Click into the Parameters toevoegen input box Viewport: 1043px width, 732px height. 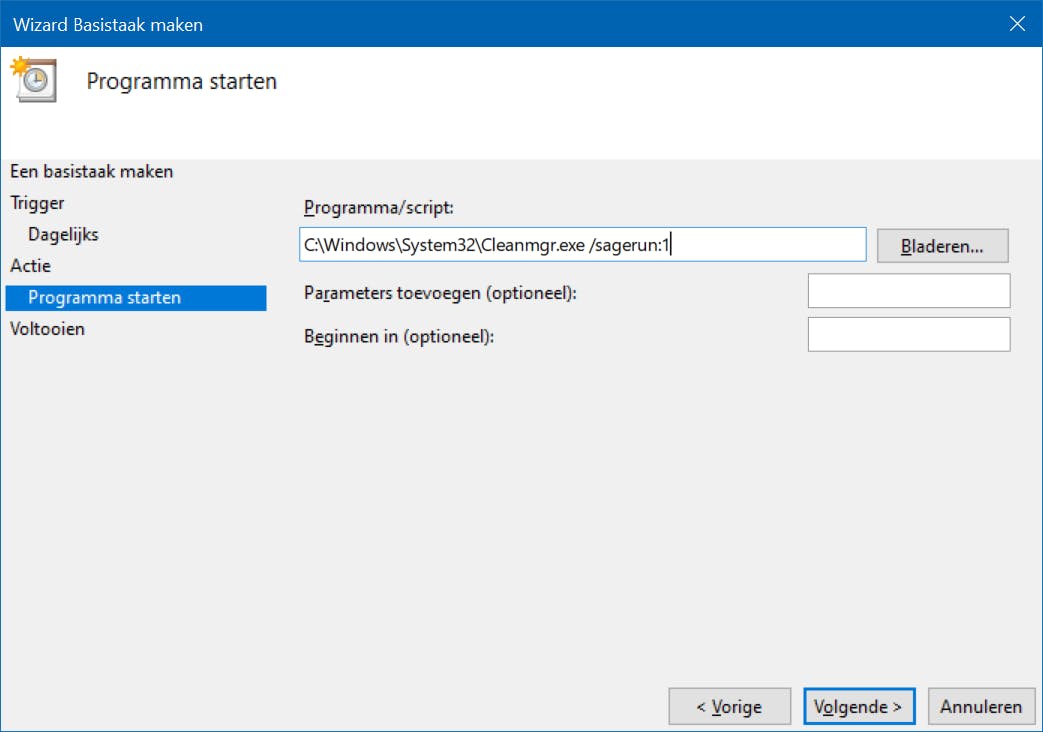[x=908, y=291]
